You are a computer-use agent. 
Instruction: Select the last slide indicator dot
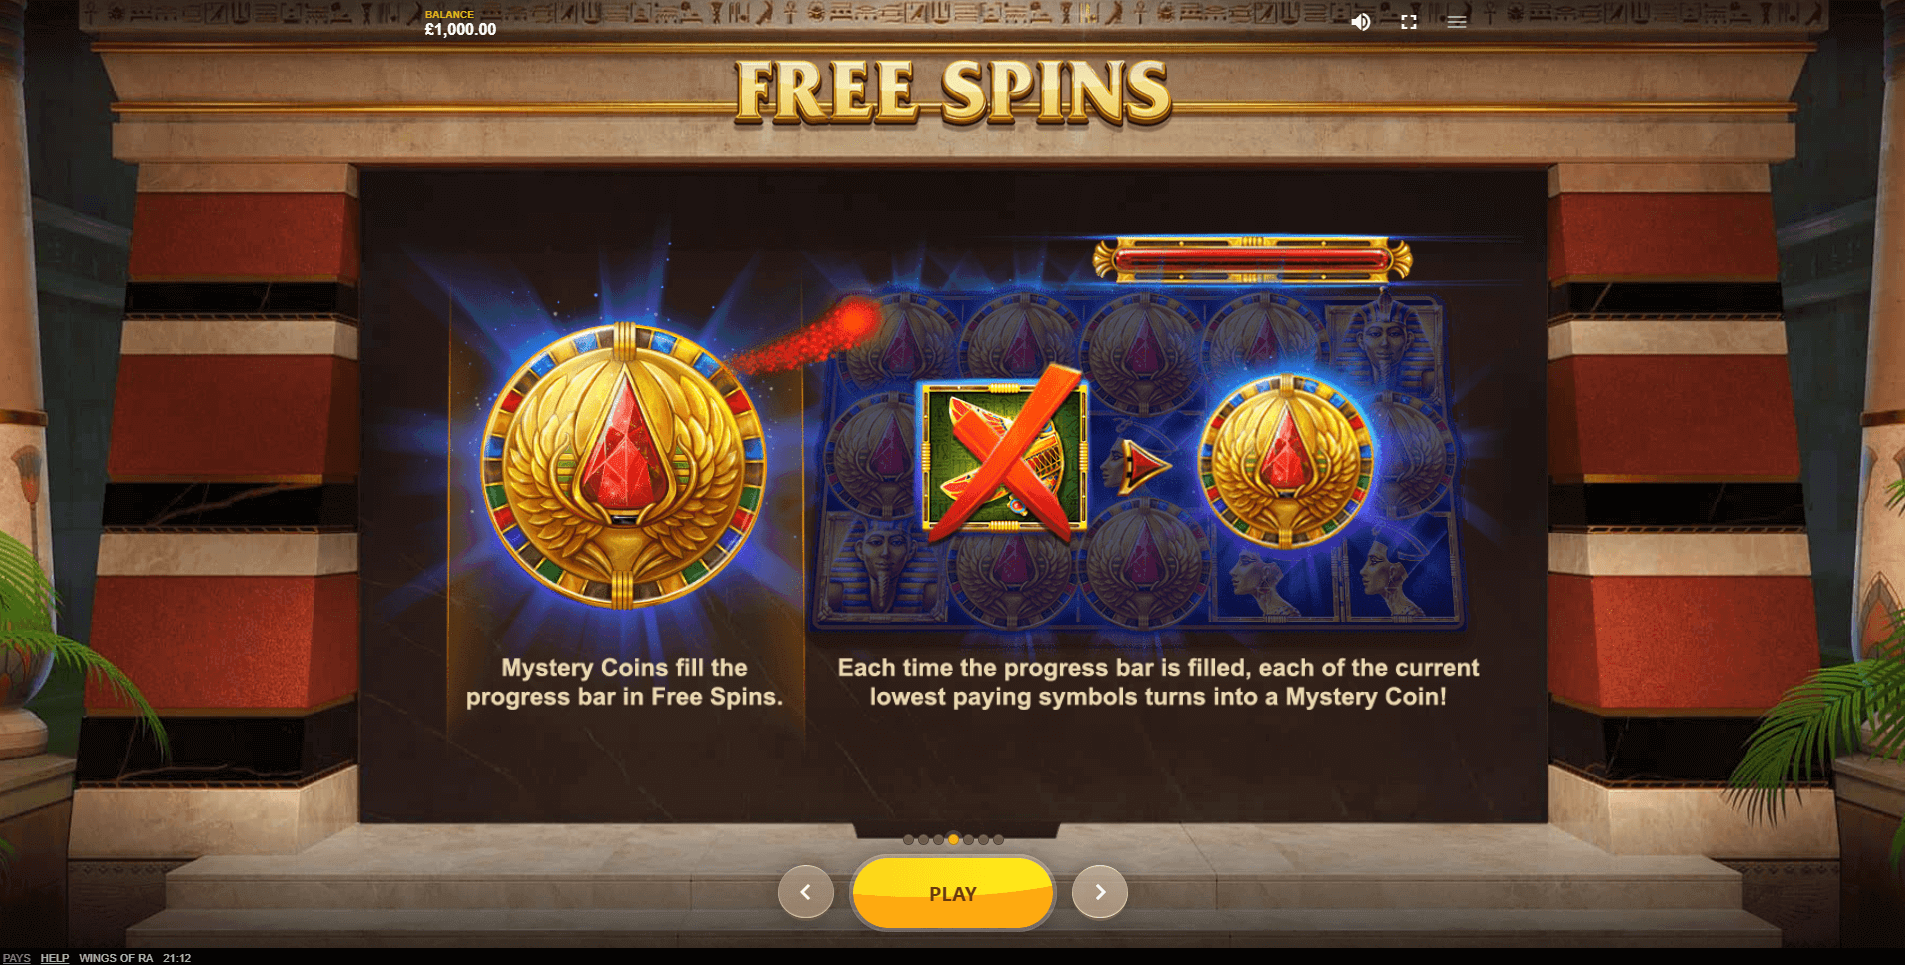tap(998, 840)
